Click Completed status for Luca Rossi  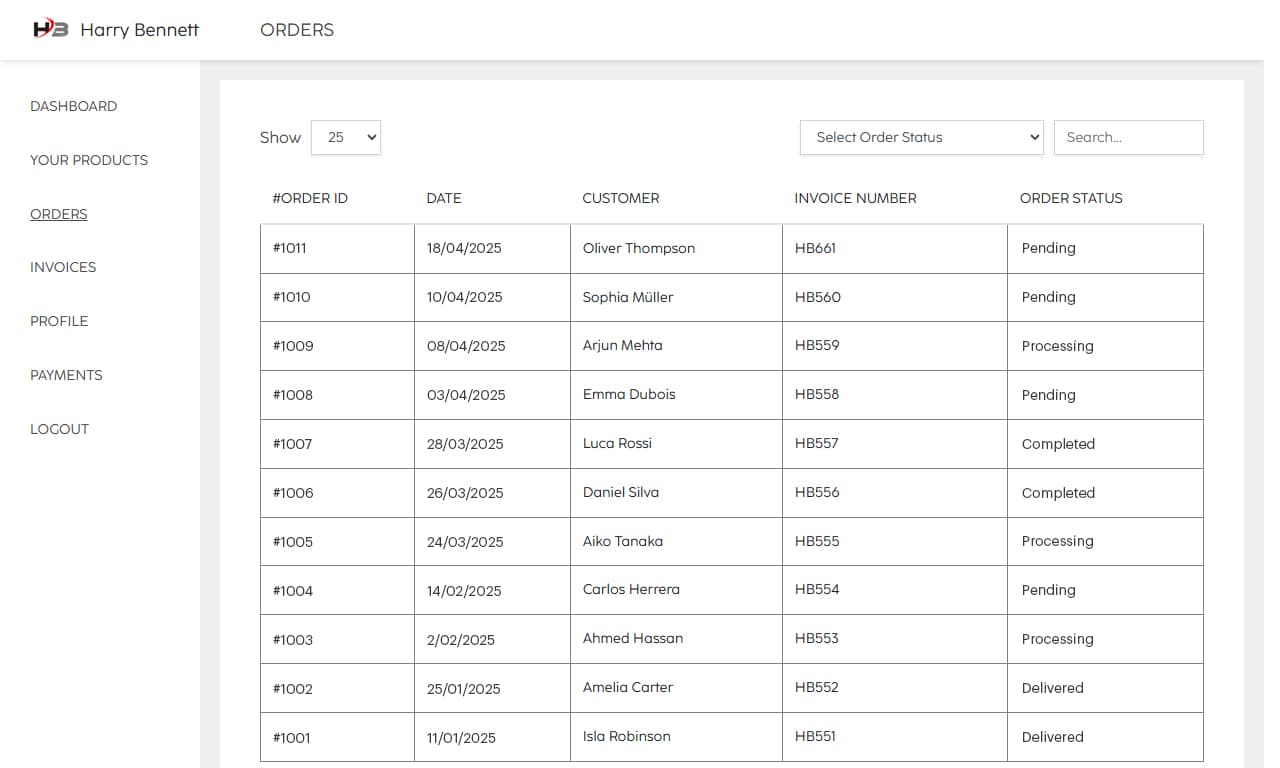tap(1058, 444)
